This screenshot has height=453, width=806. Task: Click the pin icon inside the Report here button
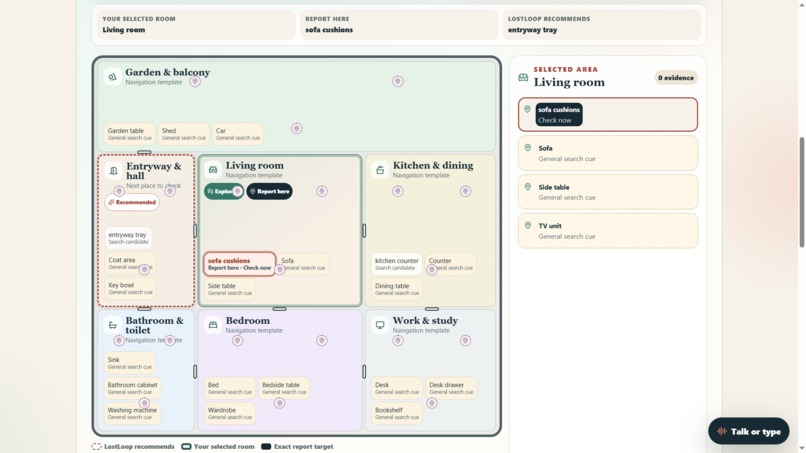(x=252, y=191)
